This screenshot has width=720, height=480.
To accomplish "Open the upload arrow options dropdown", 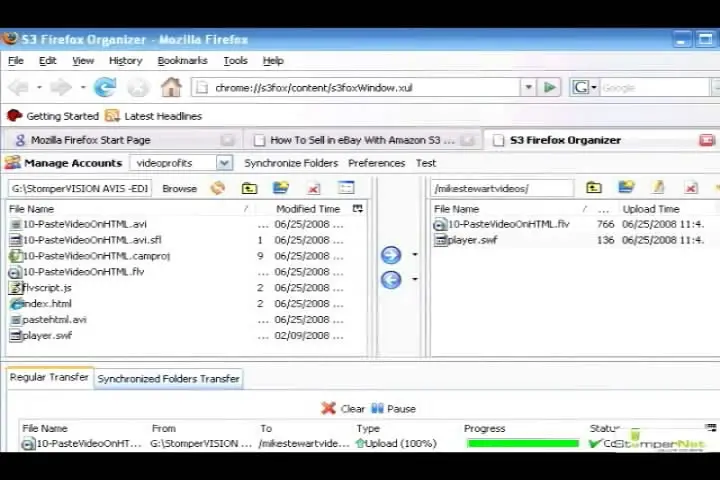I will pos(415,254).
